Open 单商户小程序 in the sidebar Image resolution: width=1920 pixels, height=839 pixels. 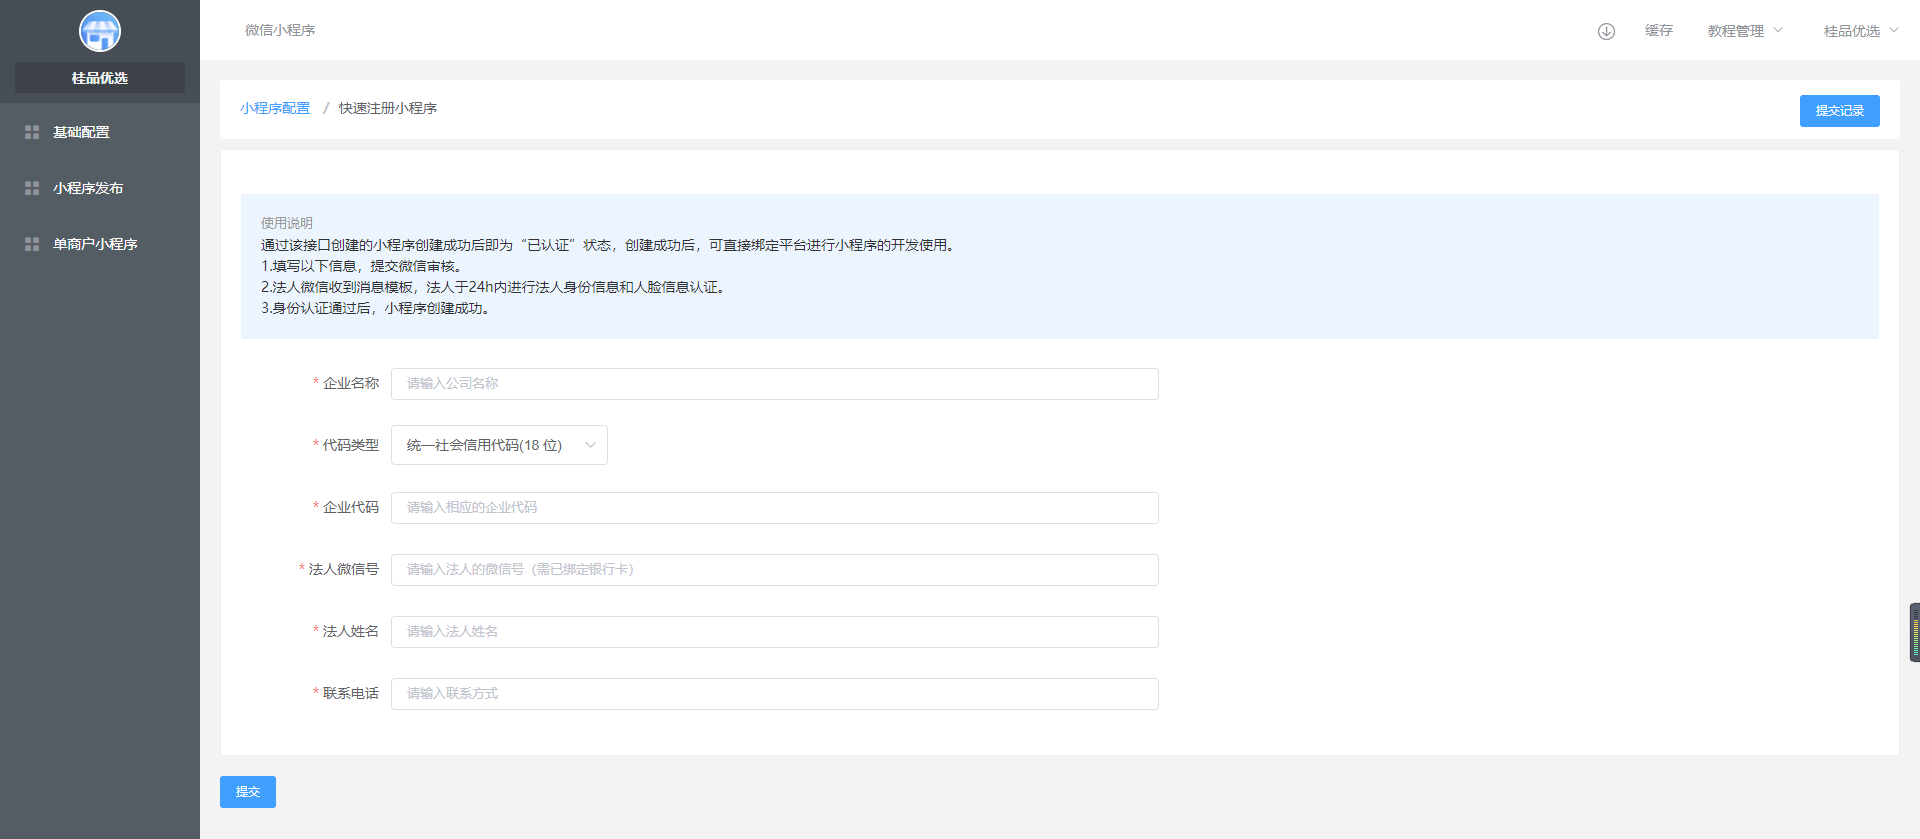95,244
